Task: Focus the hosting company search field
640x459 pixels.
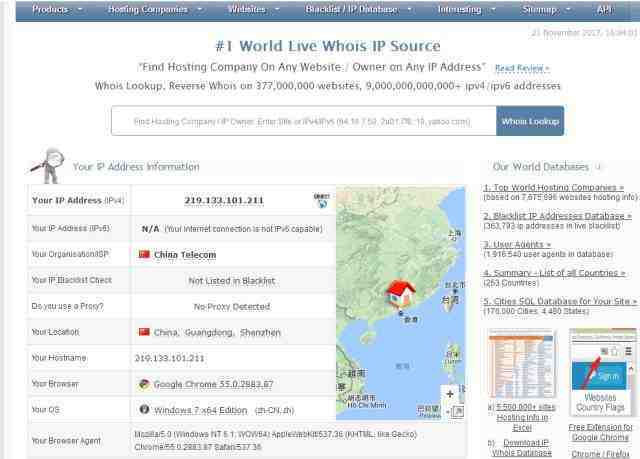Action: [304, 121]
